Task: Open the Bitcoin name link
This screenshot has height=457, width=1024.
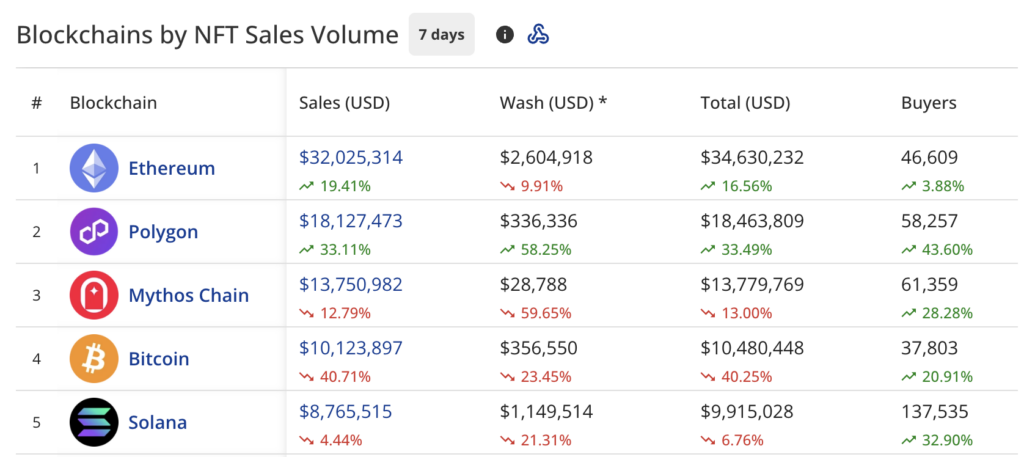Action: point(158,358)
